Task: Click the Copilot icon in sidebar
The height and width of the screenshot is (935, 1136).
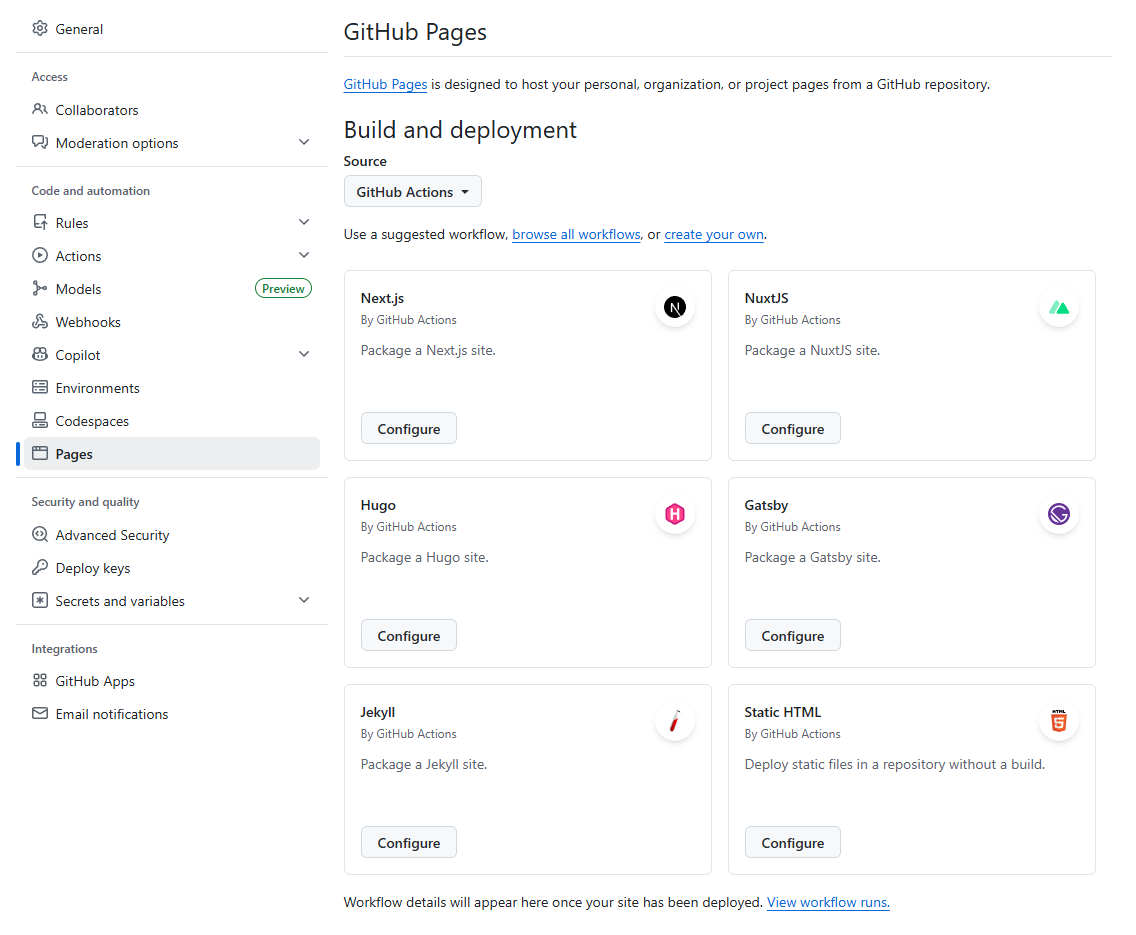Action: click(40, 354)
